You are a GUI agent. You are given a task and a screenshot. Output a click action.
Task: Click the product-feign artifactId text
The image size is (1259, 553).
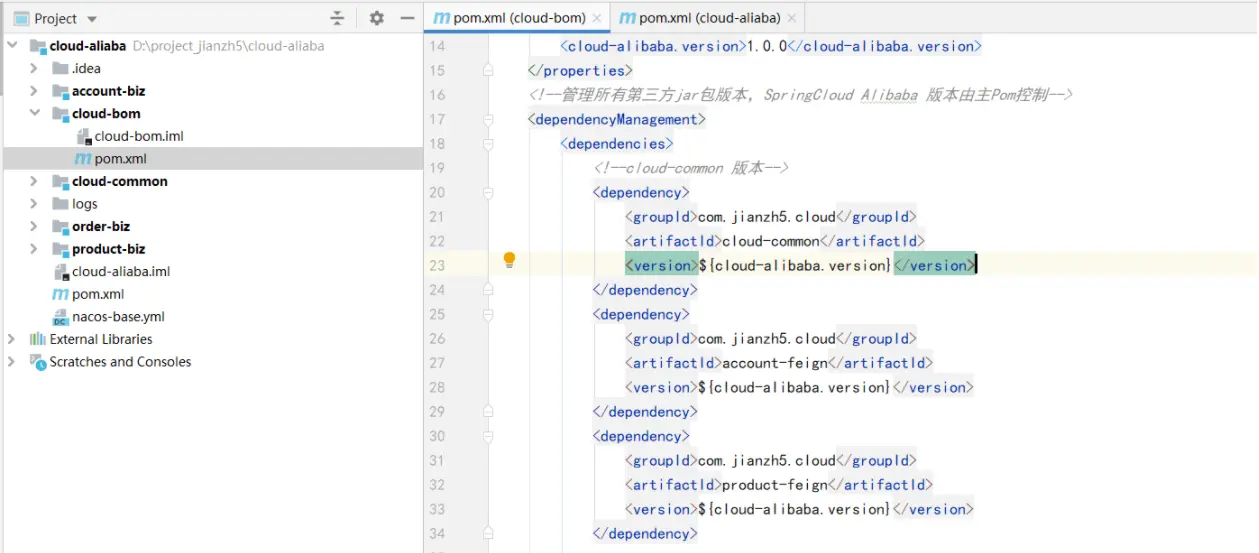point(774,485)
